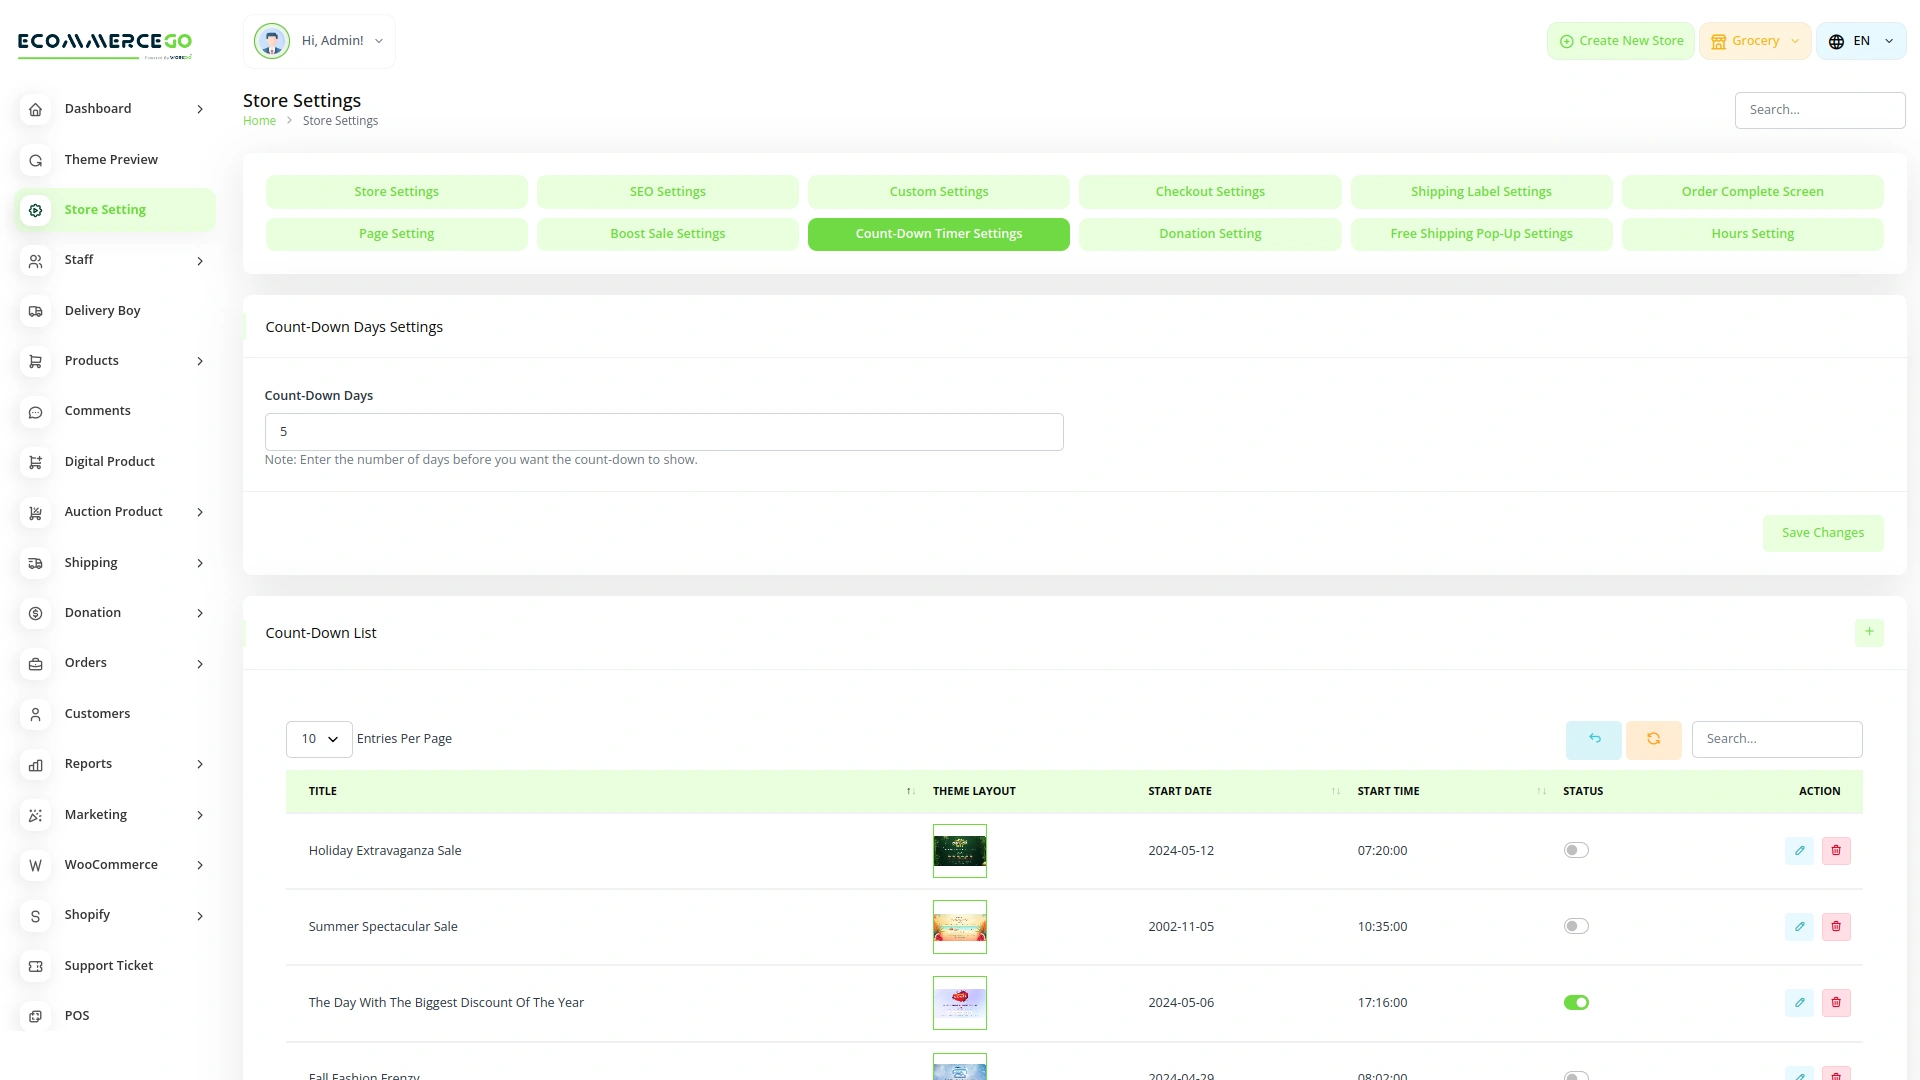The height and width of the screenshot is (1080, 1920).
Task: Switch to the SEO Settings tab
Action: click(667, 191)
